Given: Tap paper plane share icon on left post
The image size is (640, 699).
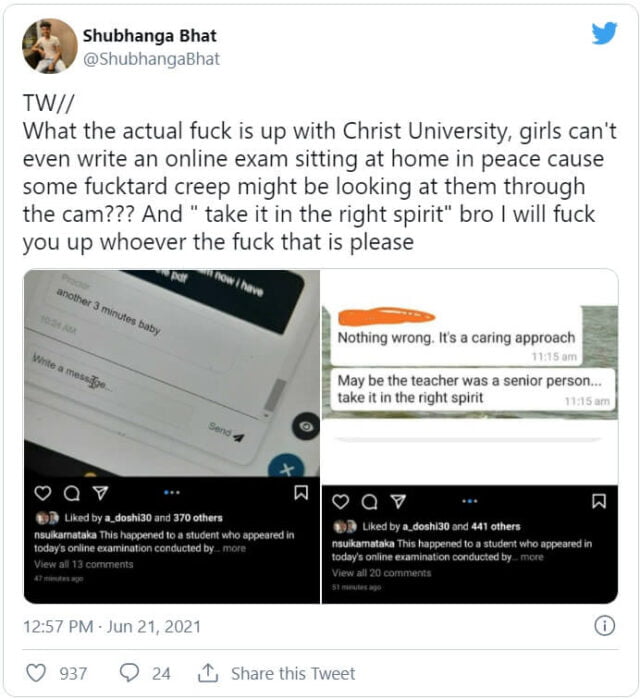Looking at the screenshot, I should click(100, 493).
